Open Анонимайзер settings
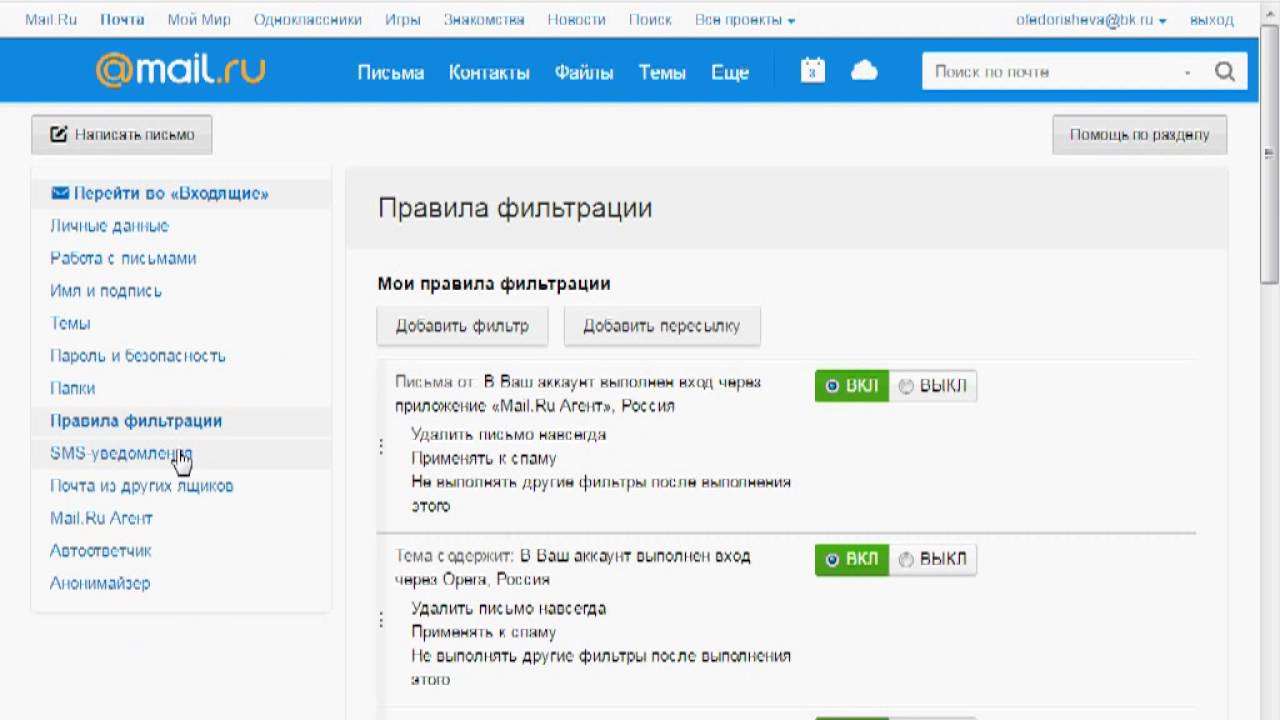Viewport: 1280px width, 720px height. click(100, 583)
